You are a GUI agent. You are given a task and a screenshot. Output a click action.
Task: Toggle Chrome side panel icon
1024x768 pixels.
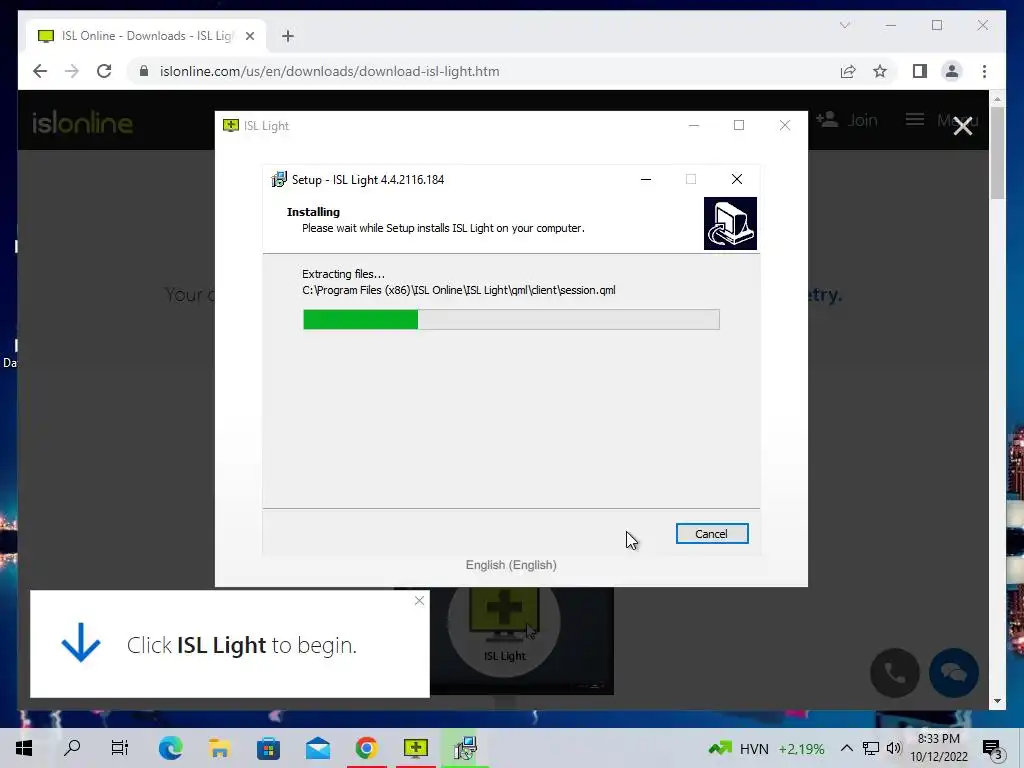(x=920, y=71)
